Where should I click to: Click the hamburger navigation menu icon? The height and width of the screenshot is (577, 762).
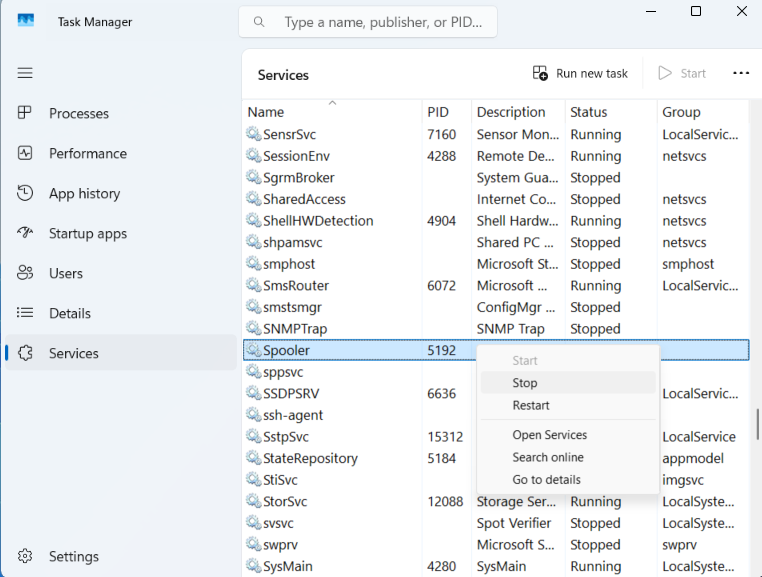point(25,73)
